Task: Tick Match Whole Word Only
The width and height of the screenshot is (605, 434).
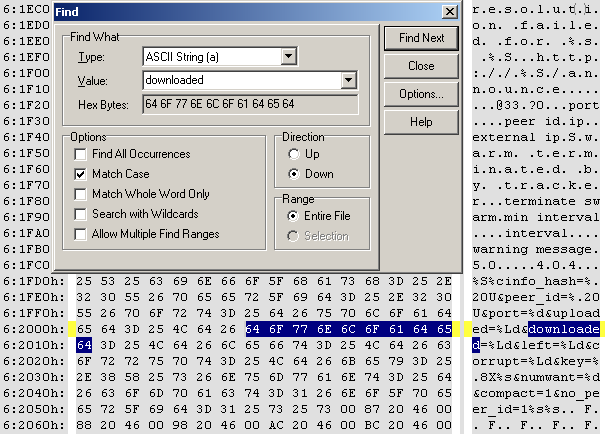Action: point(81,194)
